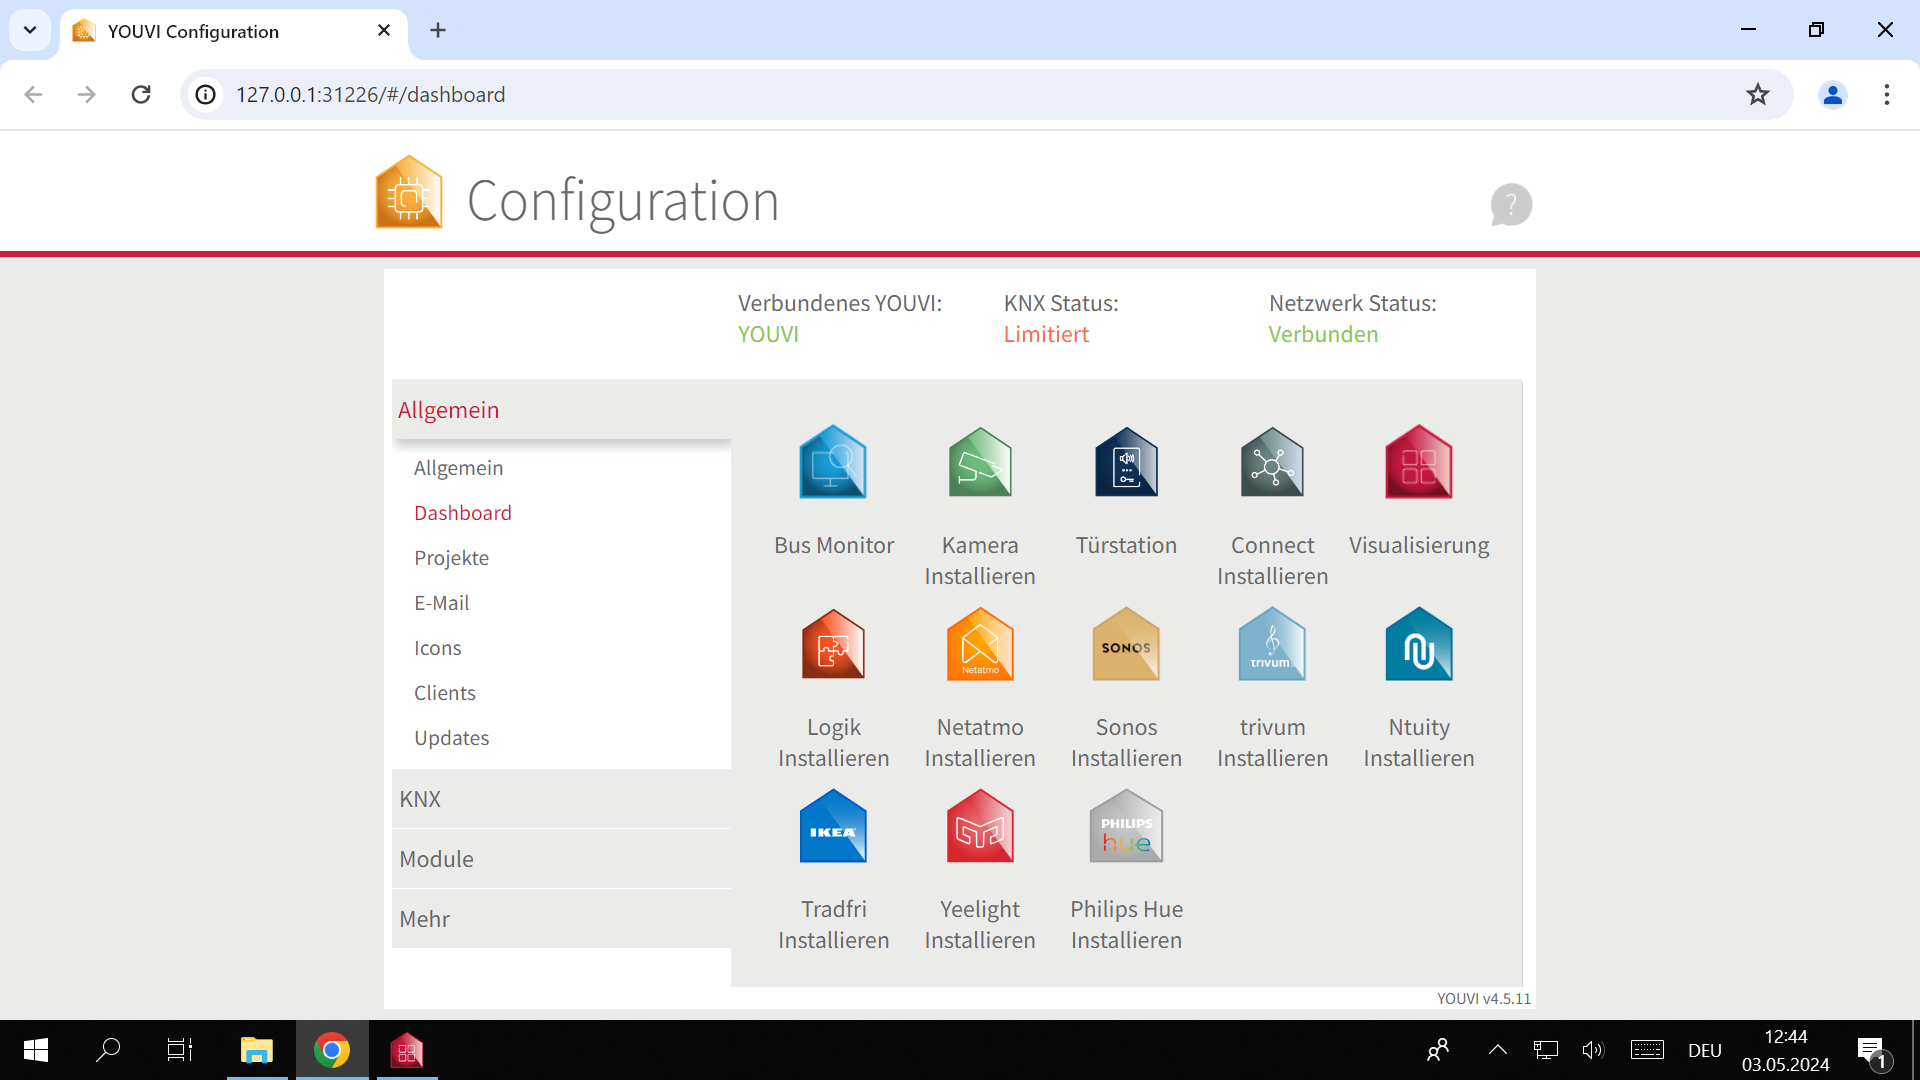The height and width of the screenshot is (1080, 1920).
Task: Open volume control in system tray
Action: coord(1593,1050)
